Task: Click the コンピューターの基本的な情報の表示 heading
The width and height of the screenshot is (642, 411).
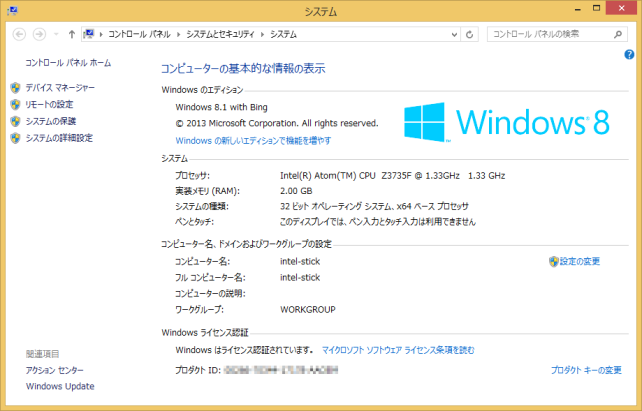Action: point(243,68)
